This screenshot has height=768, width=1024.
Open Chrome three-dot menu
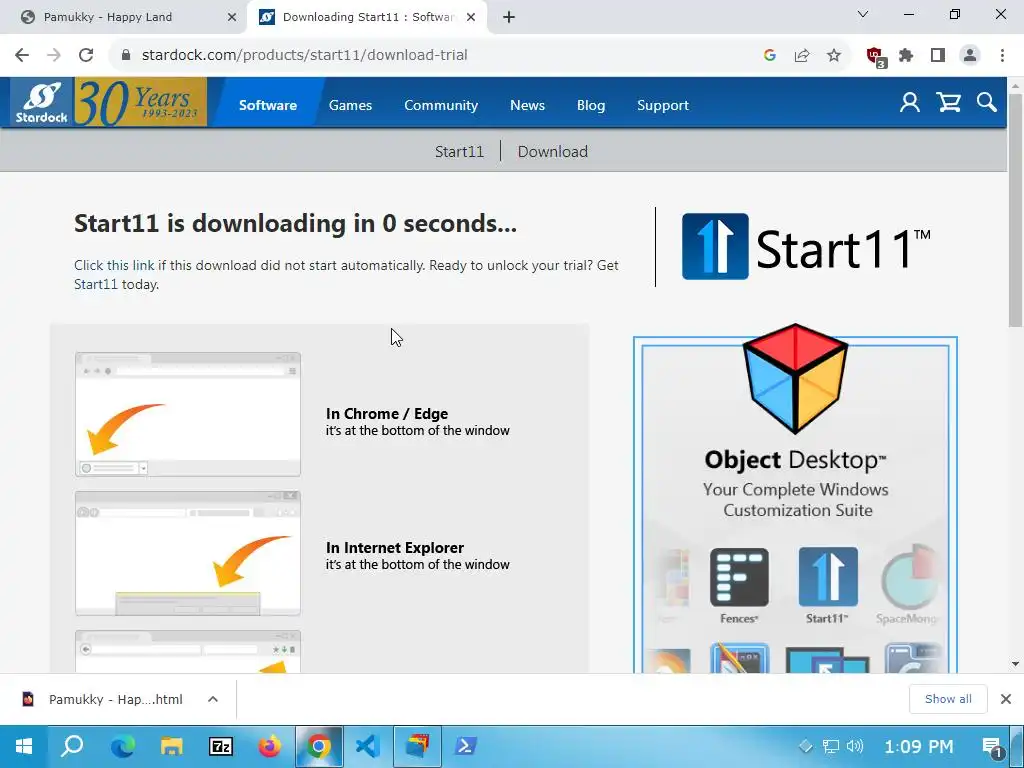click(1002, 55)
